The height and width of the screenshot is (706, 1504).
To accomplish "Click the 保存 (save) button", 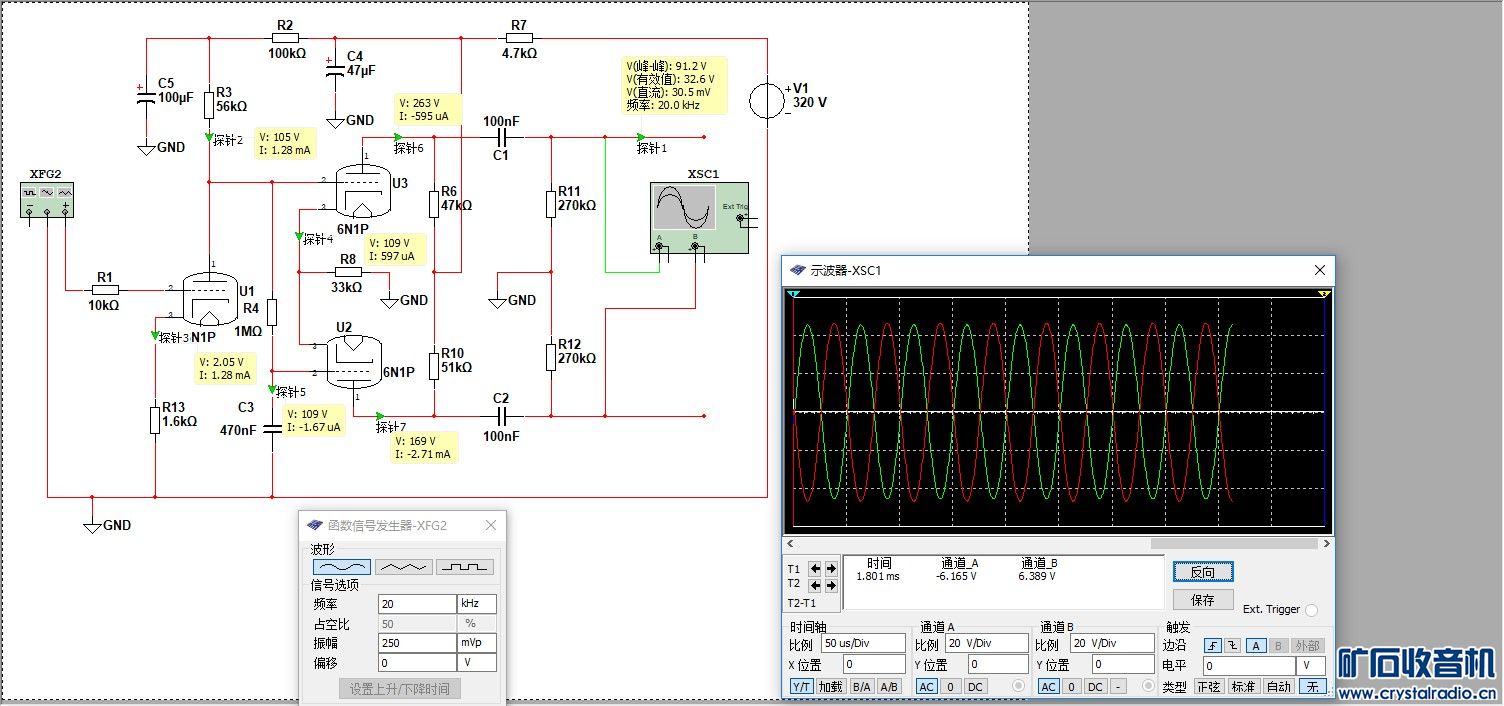I will [x=1202, y=600].
